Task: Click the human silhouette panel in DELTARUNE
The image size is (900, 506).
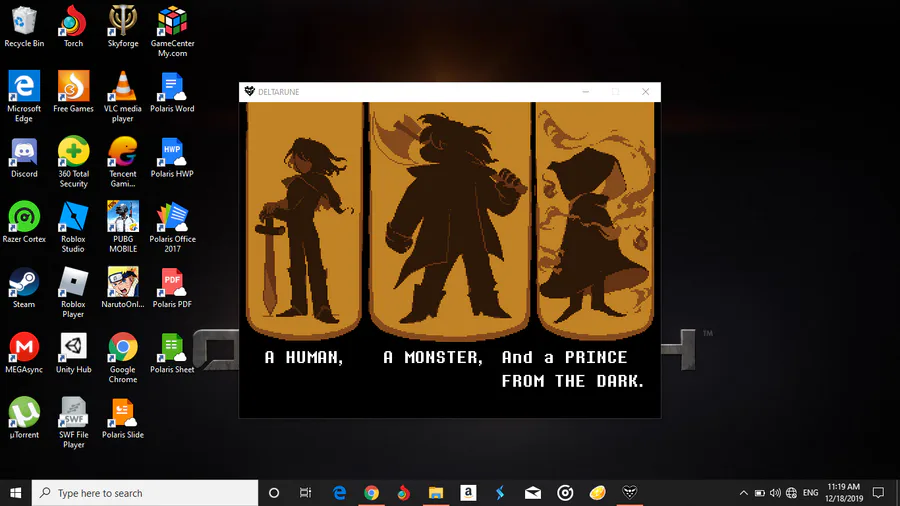Action: [x=304, y=221]
